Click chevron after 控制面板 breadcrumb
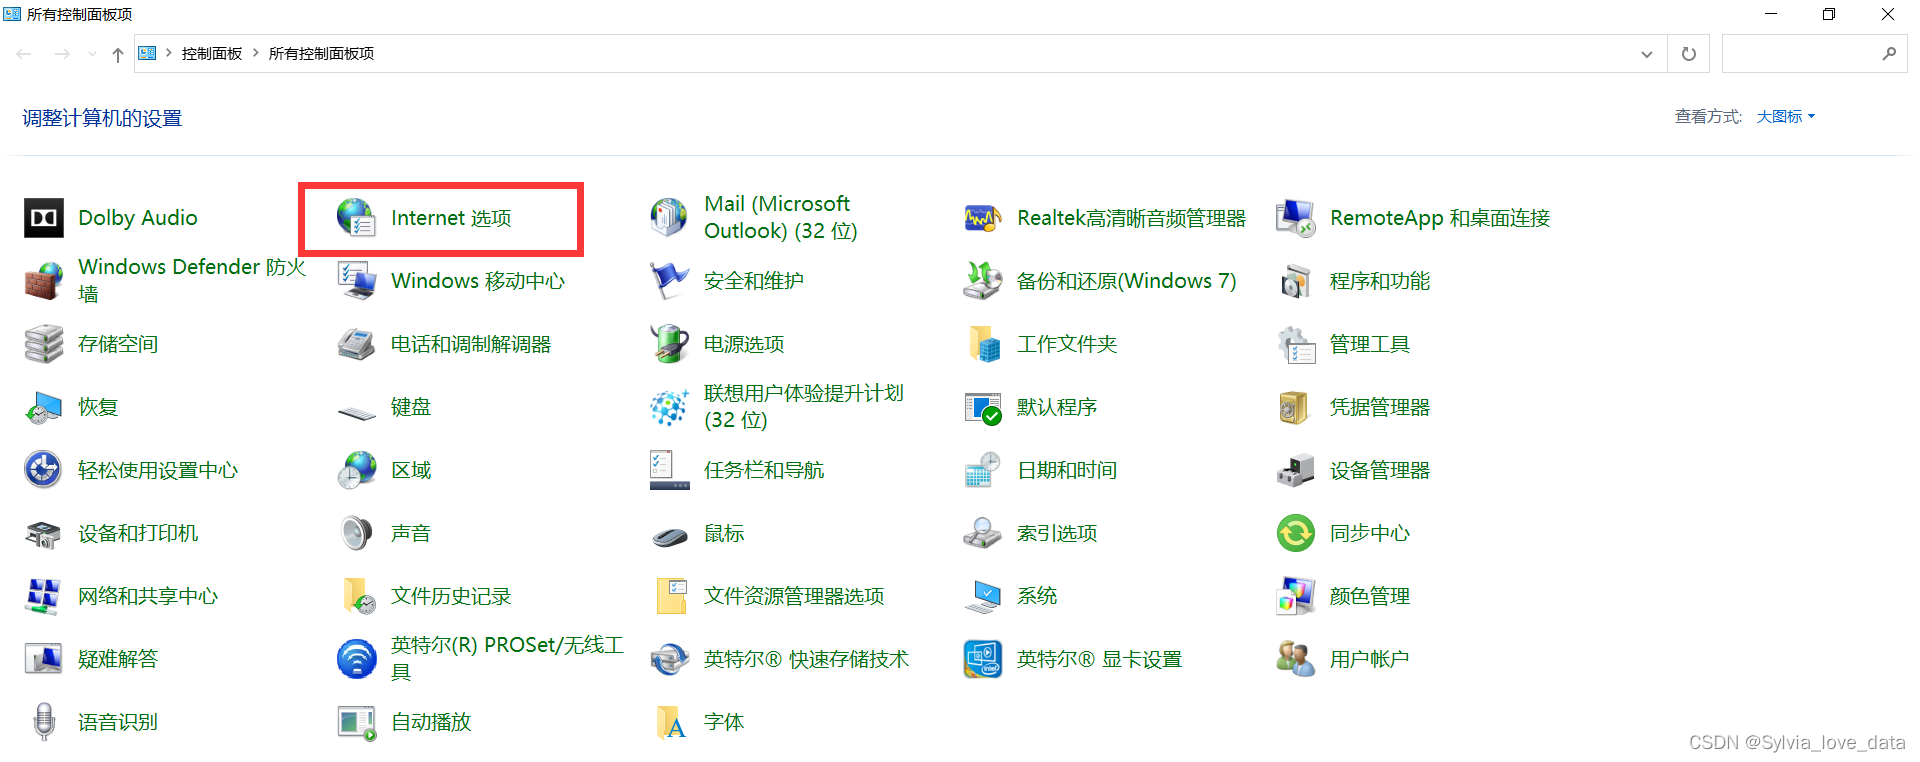 [x=256, y=53]
